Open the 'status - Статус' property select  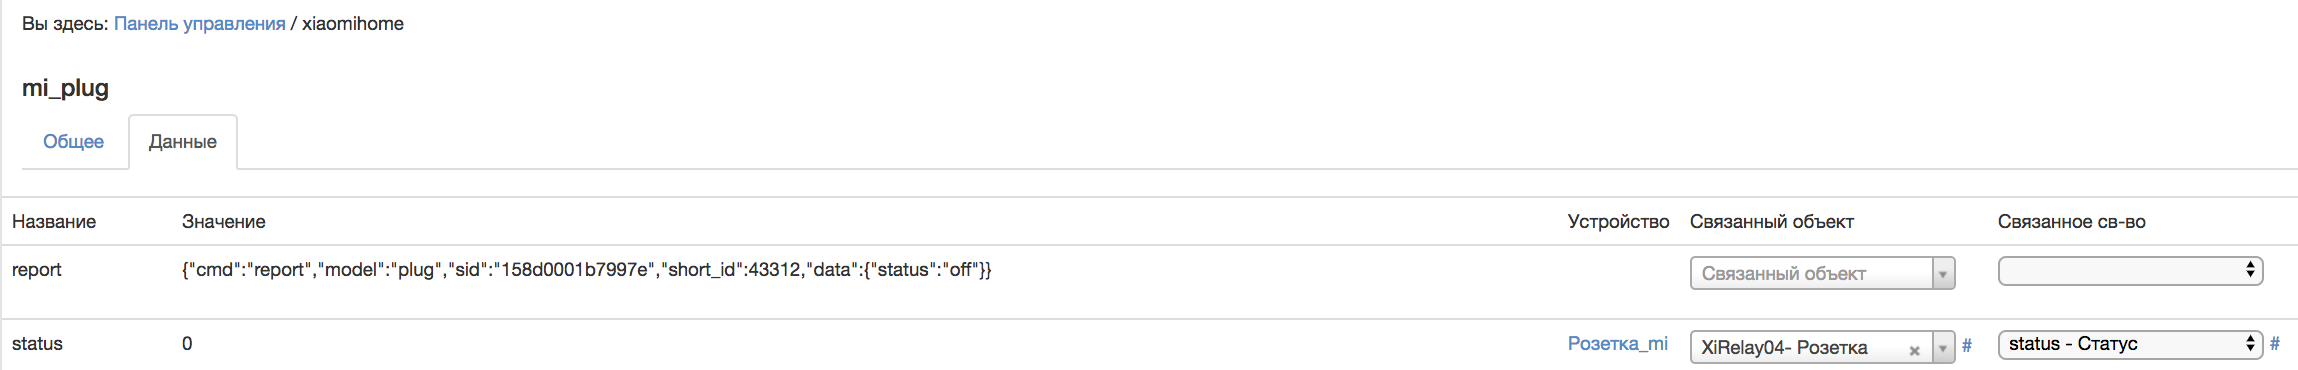tap(2130, 344)
